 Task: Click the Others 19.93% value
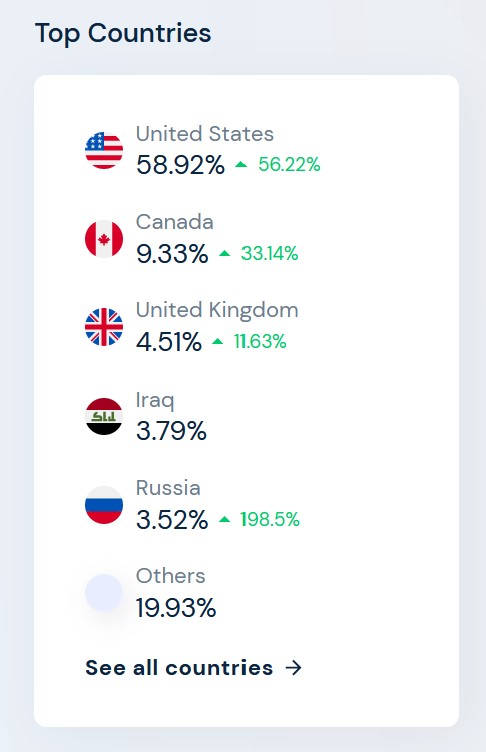pyautogui.click(x=176, y=608)
